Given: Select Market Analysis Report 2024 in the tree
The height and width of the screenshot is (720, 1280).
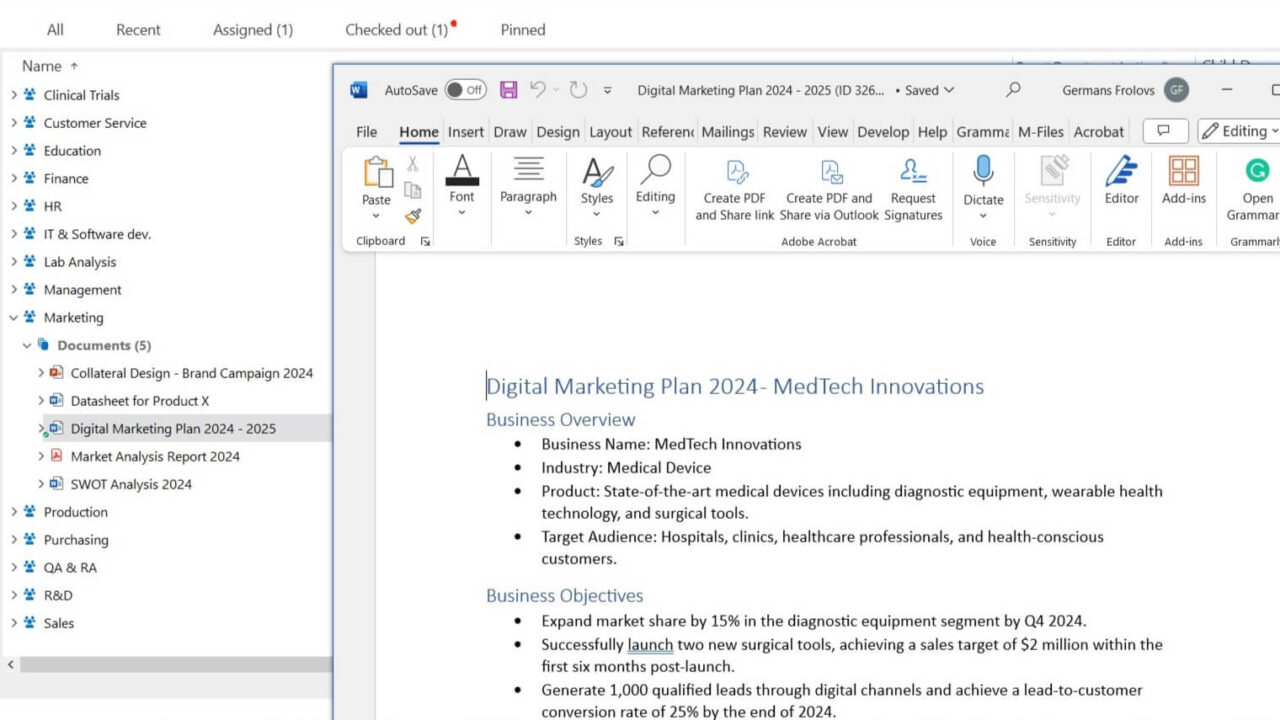Looking at the screenshot, I should click(155, 457).
